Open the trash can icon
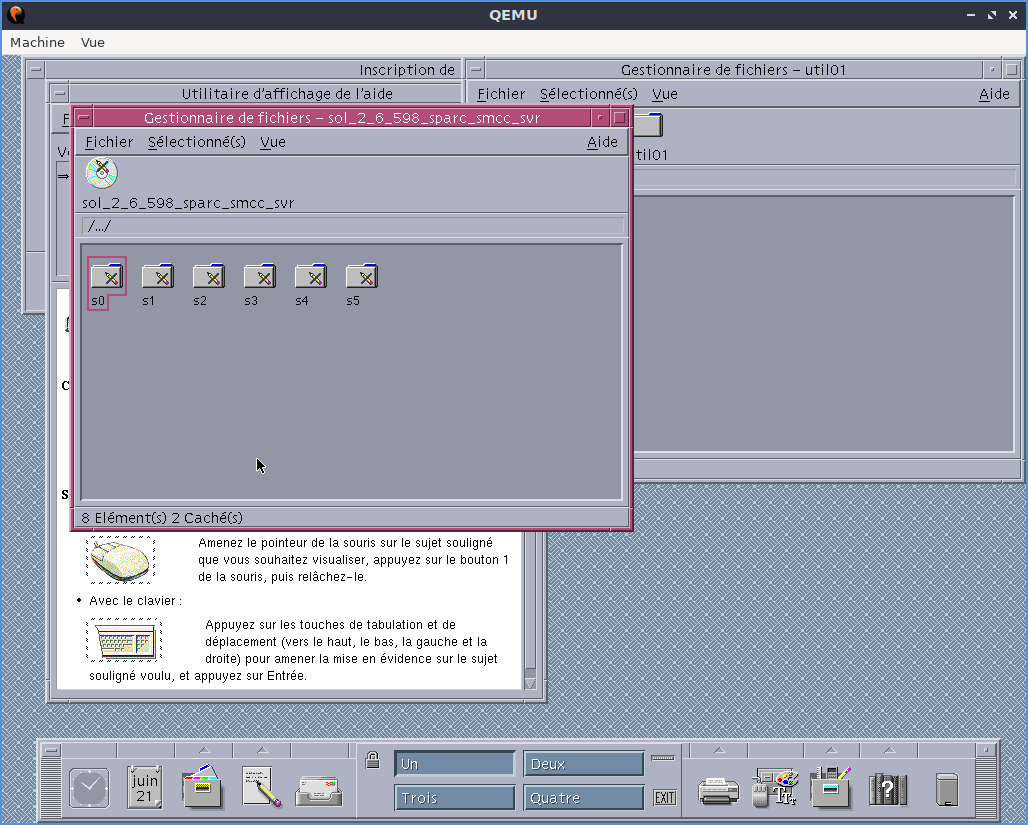The image size is (1028, 825). click(x=947, y=790)
